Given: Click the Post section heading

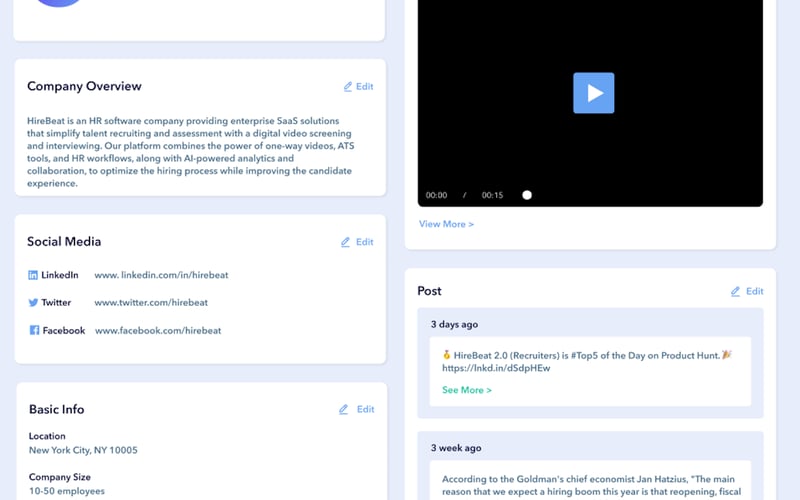Looking at the screenshot, I should point(430,291).
